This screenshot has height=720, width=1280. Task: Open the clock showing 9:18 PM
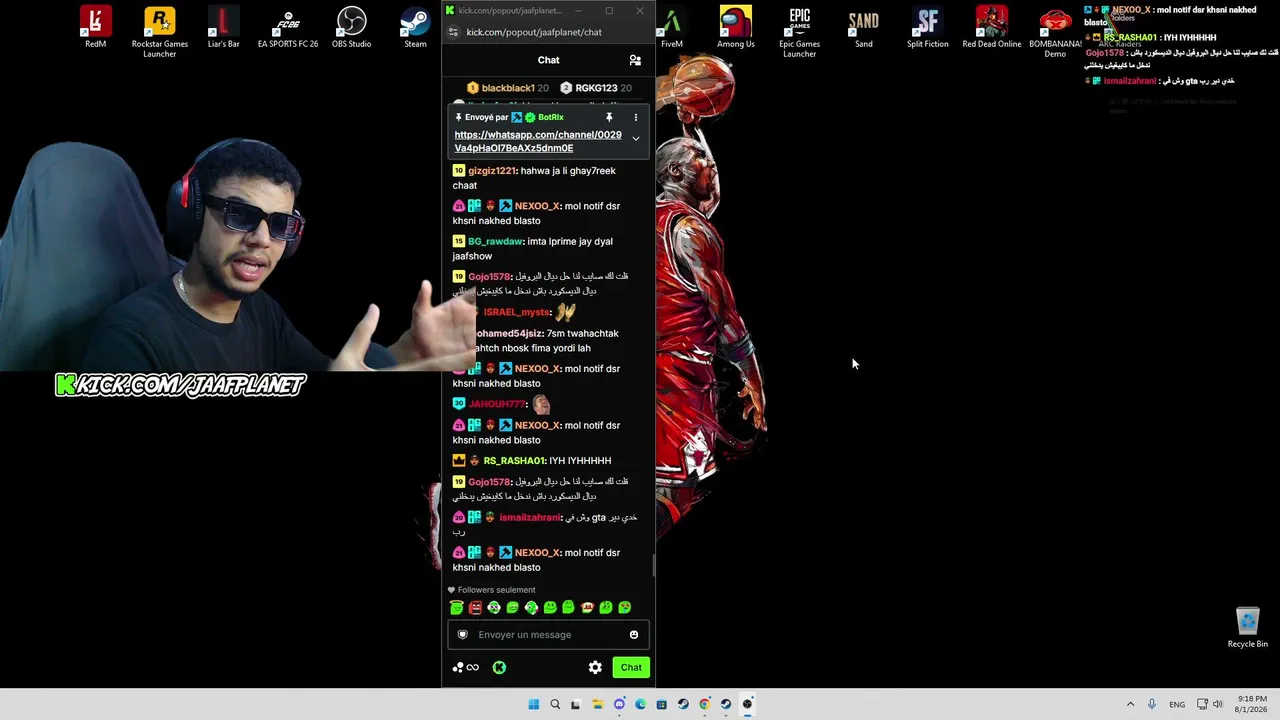(x=1252, y=704)
